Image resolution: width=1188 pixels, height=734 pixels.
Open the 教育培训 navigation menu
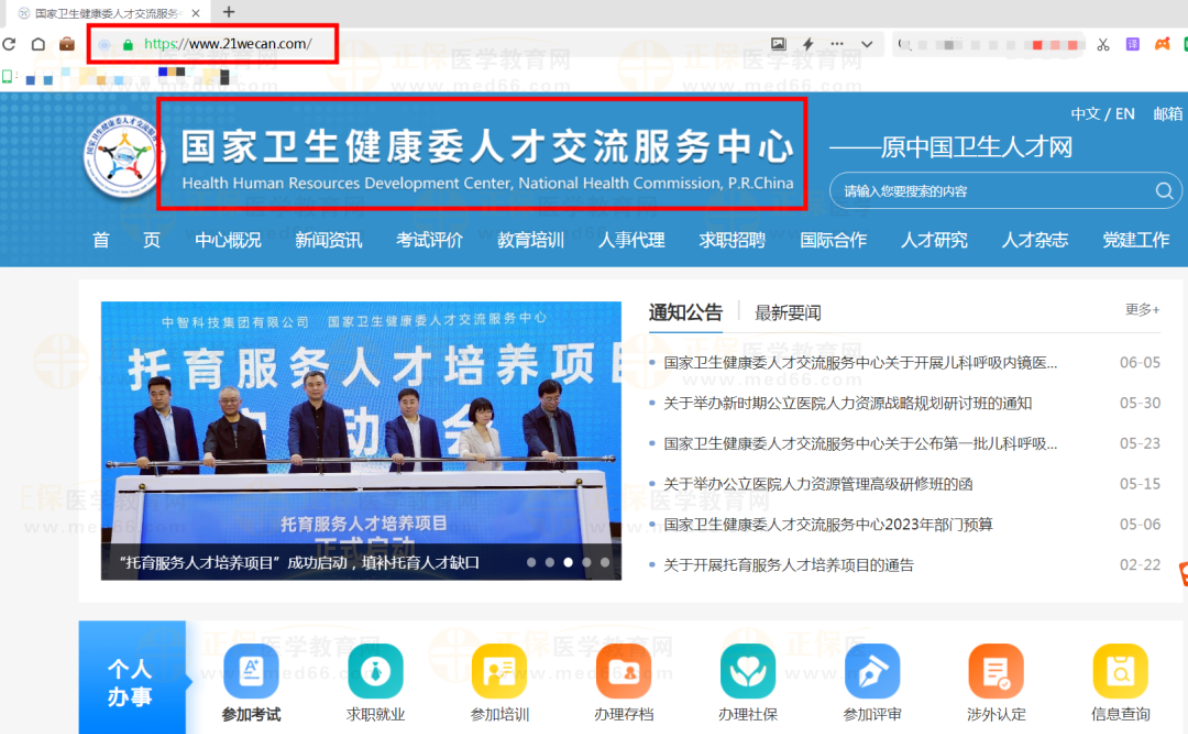[x=531, y=240]
